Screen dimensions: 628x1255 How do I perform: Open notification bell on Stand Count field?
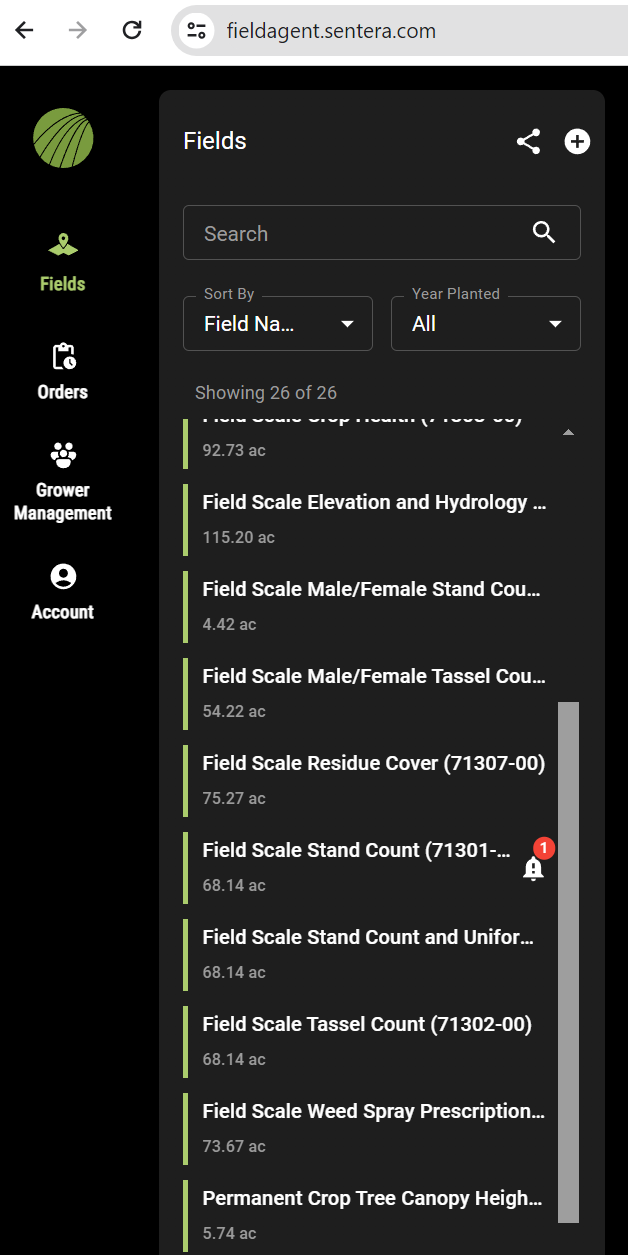click(x=533, y=869)
